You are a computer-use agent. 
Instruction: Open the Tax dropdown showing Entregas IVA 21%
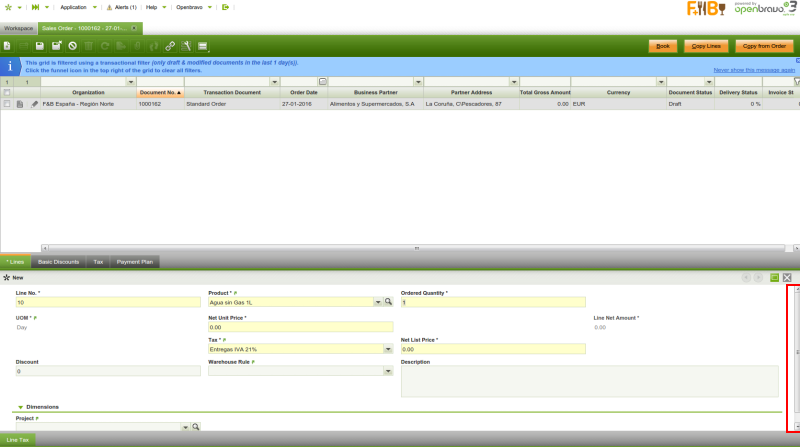387,349
